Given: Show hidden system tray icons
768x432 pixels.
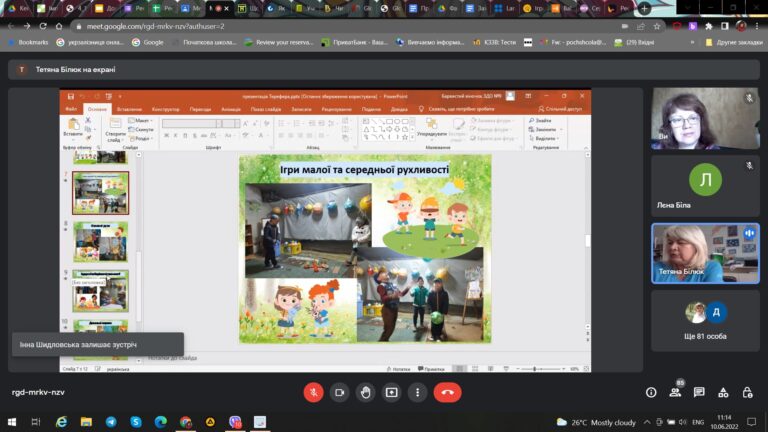Looking at the screenshot, I should [647, 422].
